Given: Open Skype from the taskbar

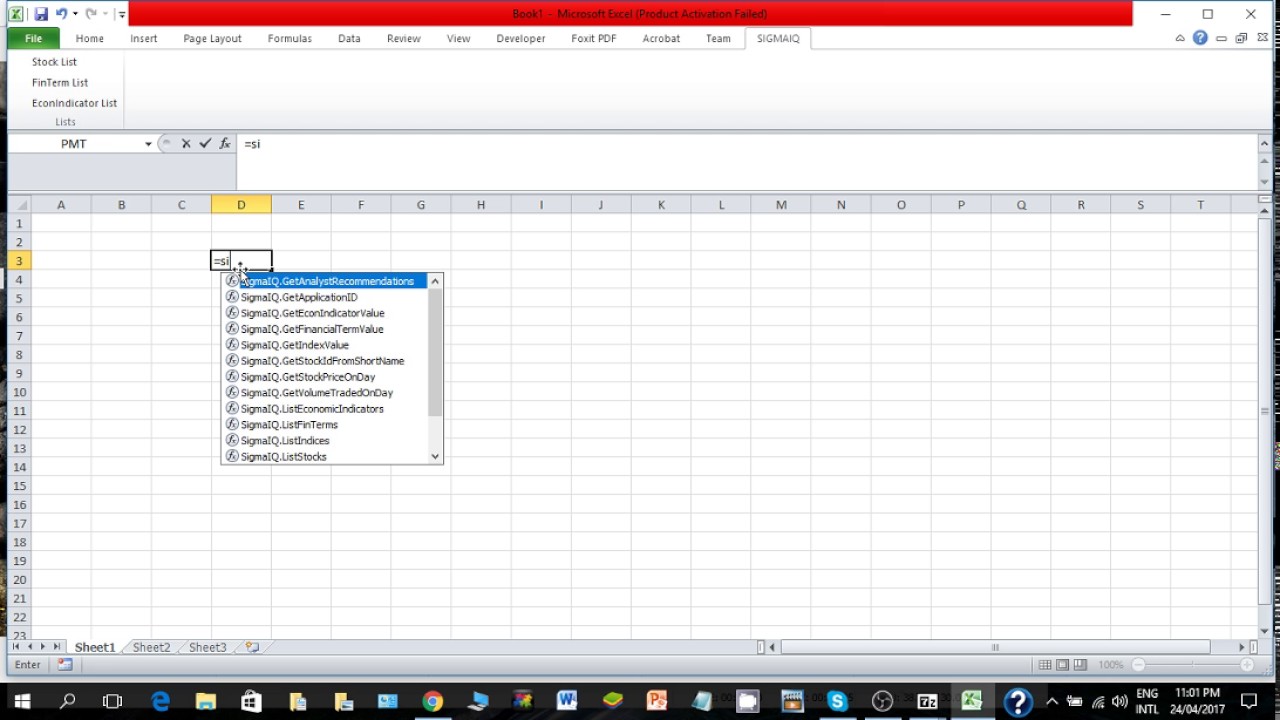Looking at the screenshot, I should 837,701.
